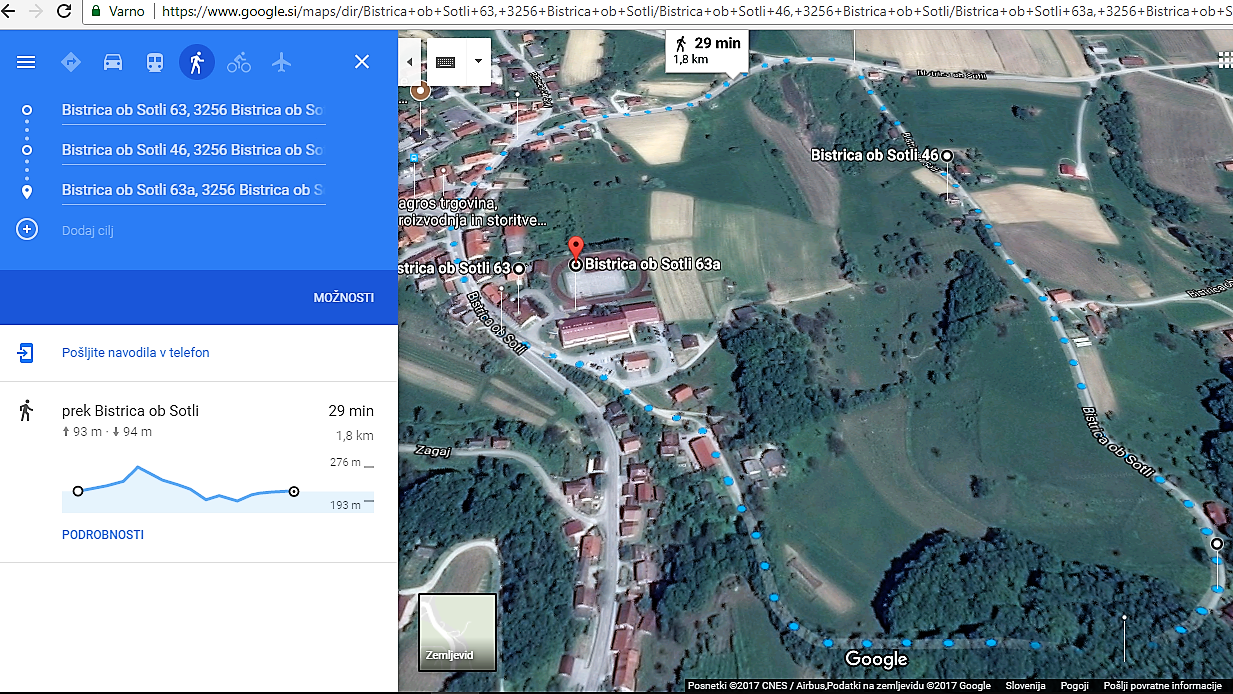
Task: Select route prek Bistrica ob Sotli
Action: [130, 411]
